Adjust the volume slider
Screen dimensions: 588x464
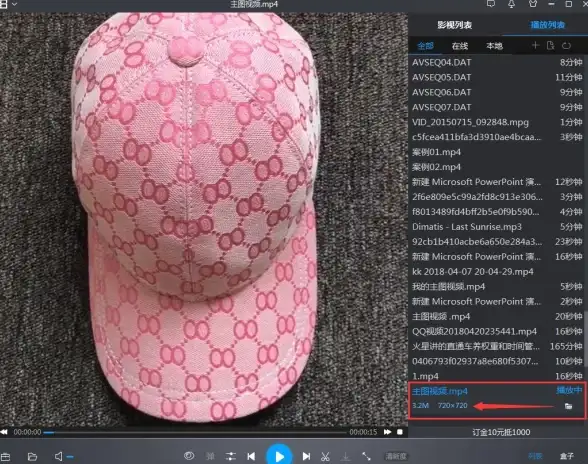pyautogui.click(x=70, y=457)
